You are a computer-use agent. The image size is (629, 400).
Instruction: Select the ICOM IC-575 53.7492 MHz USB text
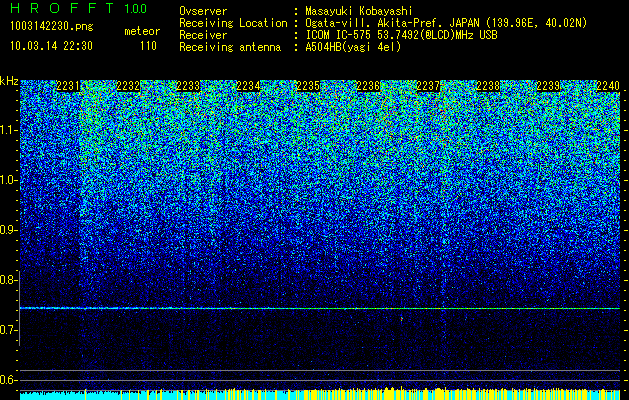[x=401, y=35]
